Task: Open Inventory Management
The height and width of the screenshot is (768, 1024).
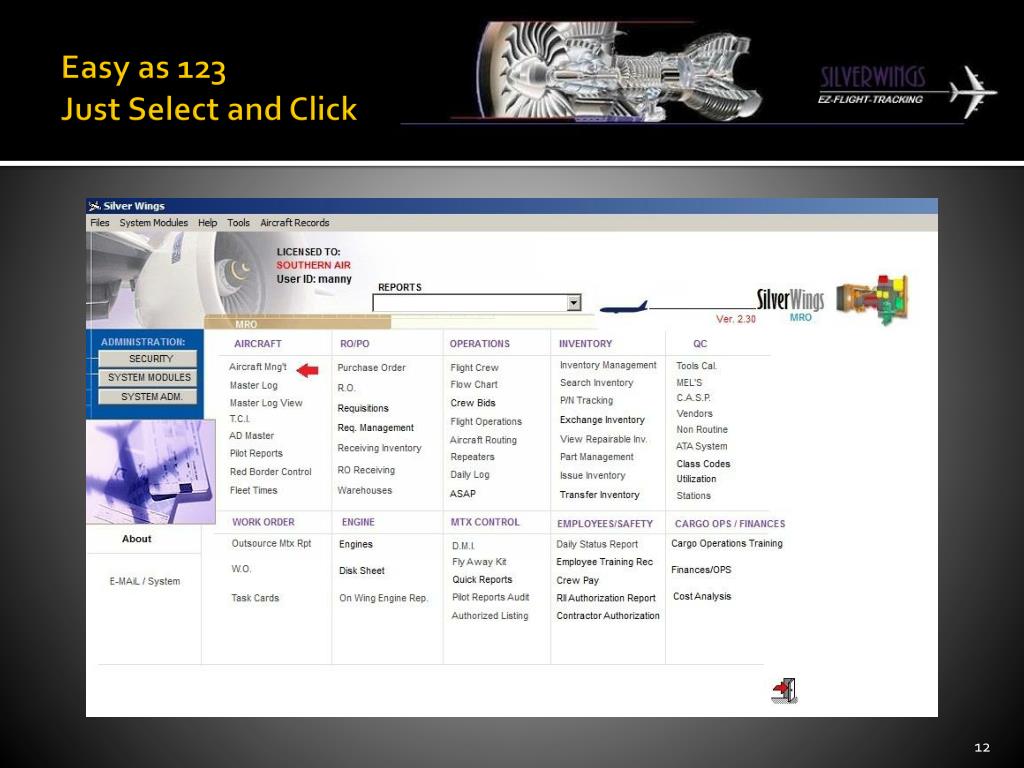Action: point(608,365)
